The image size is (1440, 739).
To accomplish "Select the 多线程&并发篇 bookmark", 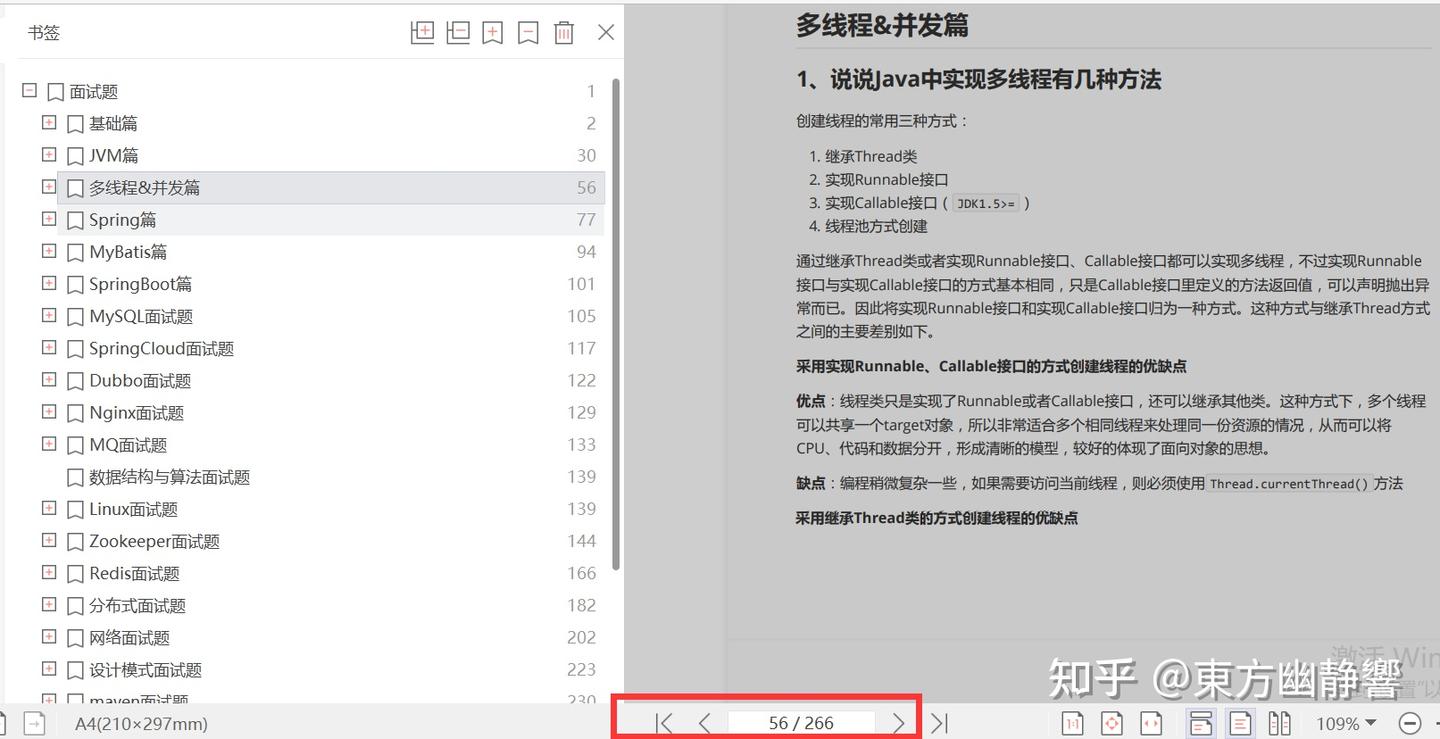I will tap(144, 188).
